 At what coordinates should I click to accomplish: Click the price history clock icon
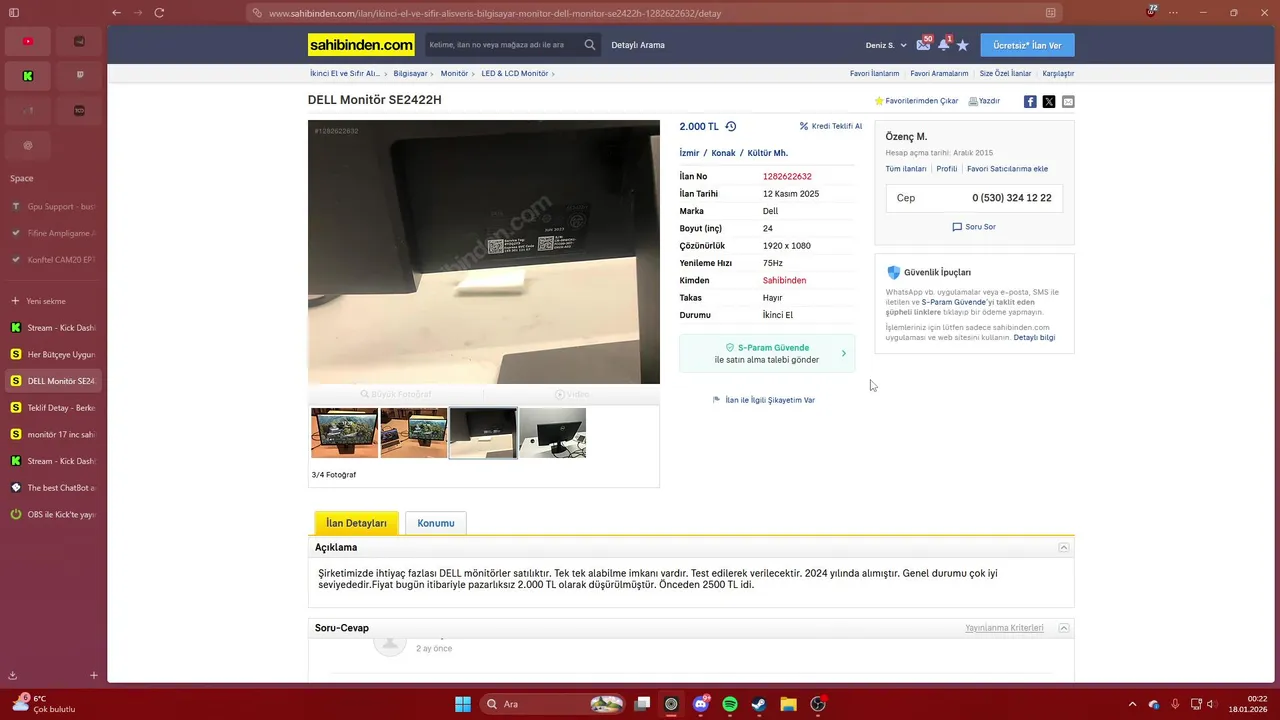731,127
